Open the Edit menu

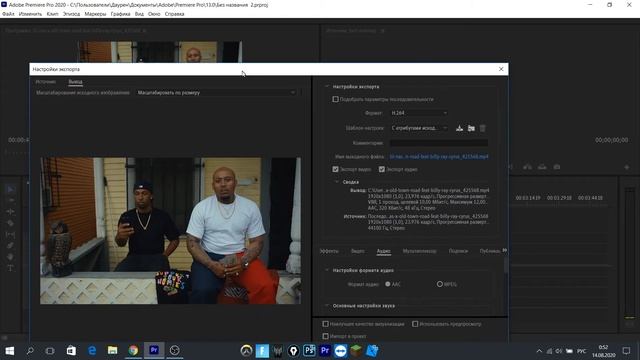point(30,14)
